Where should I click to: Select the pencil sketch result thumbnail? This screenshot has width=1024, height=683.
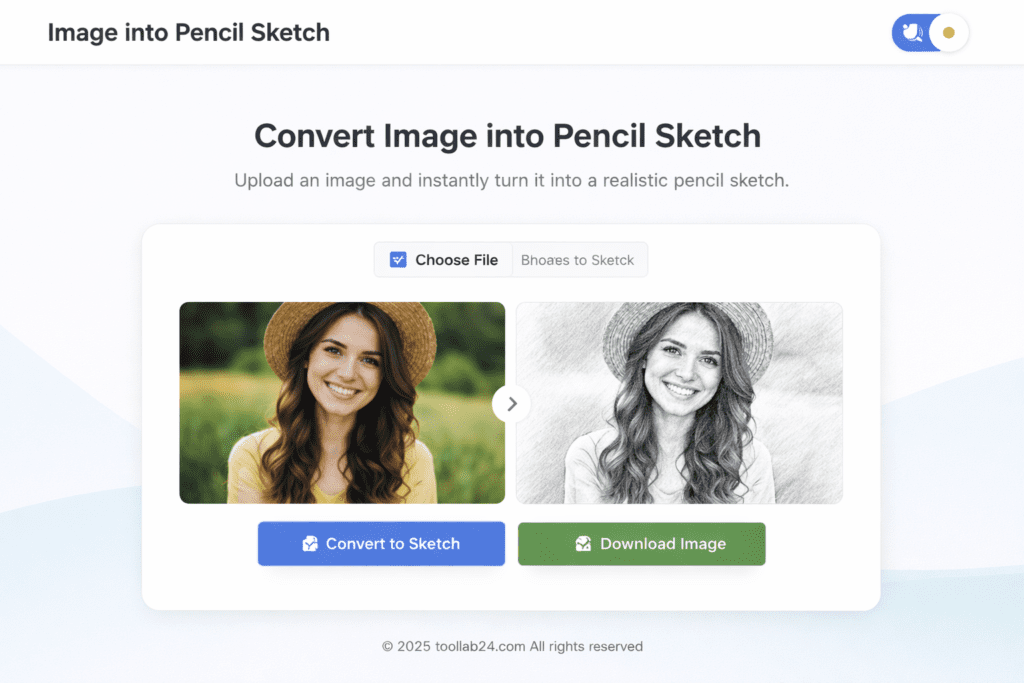coord(679,402)
